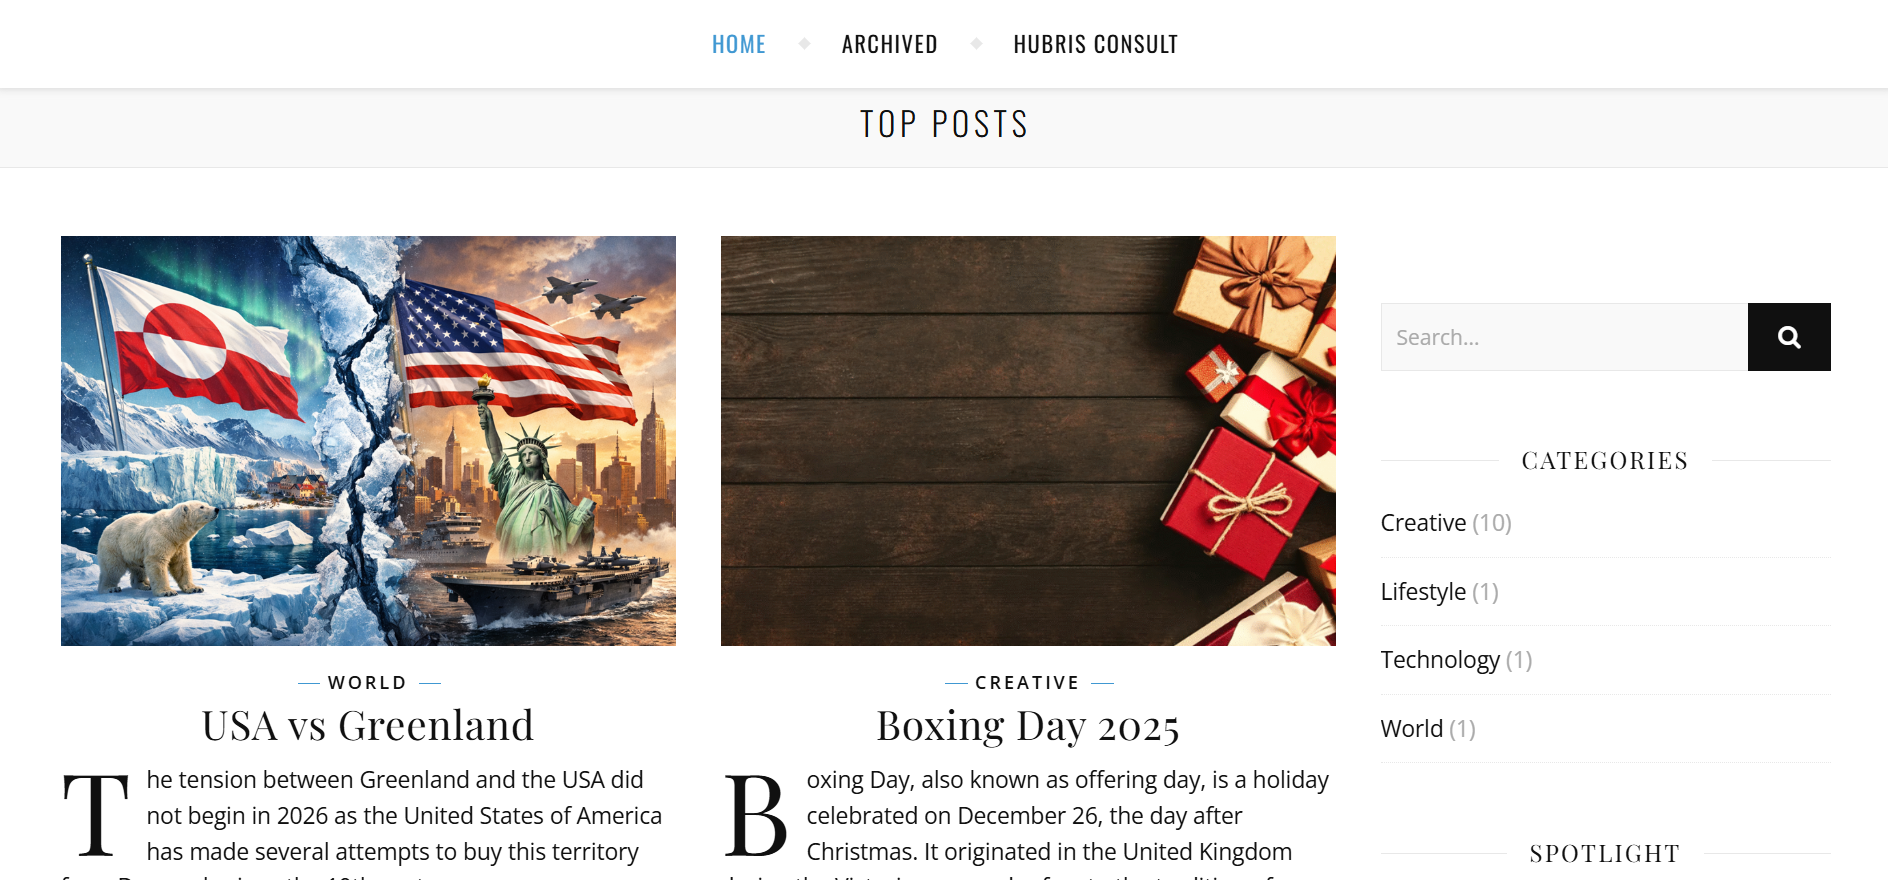This screenshot has height=880, width=1888.
Task: Open the Creative category in sidebar
Action: click(1423, 522)
